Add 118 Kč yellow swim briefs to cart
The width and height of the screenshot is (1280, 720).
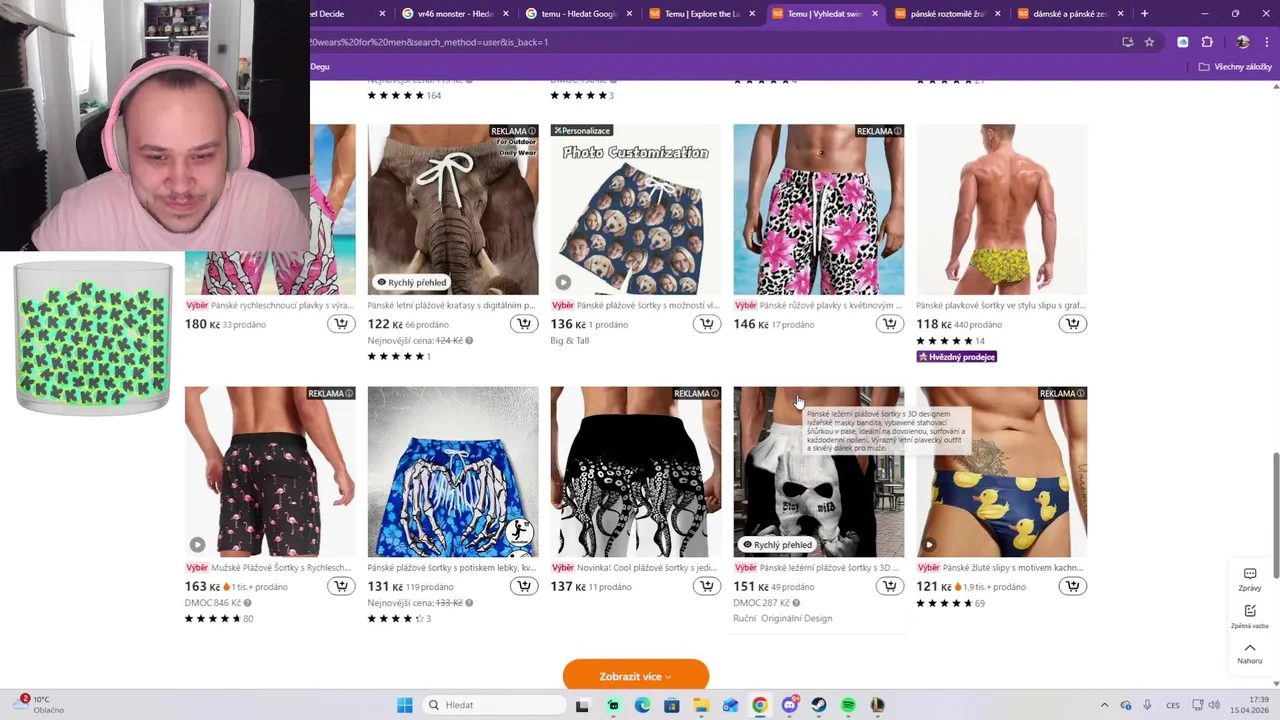tap(1073, 324)
